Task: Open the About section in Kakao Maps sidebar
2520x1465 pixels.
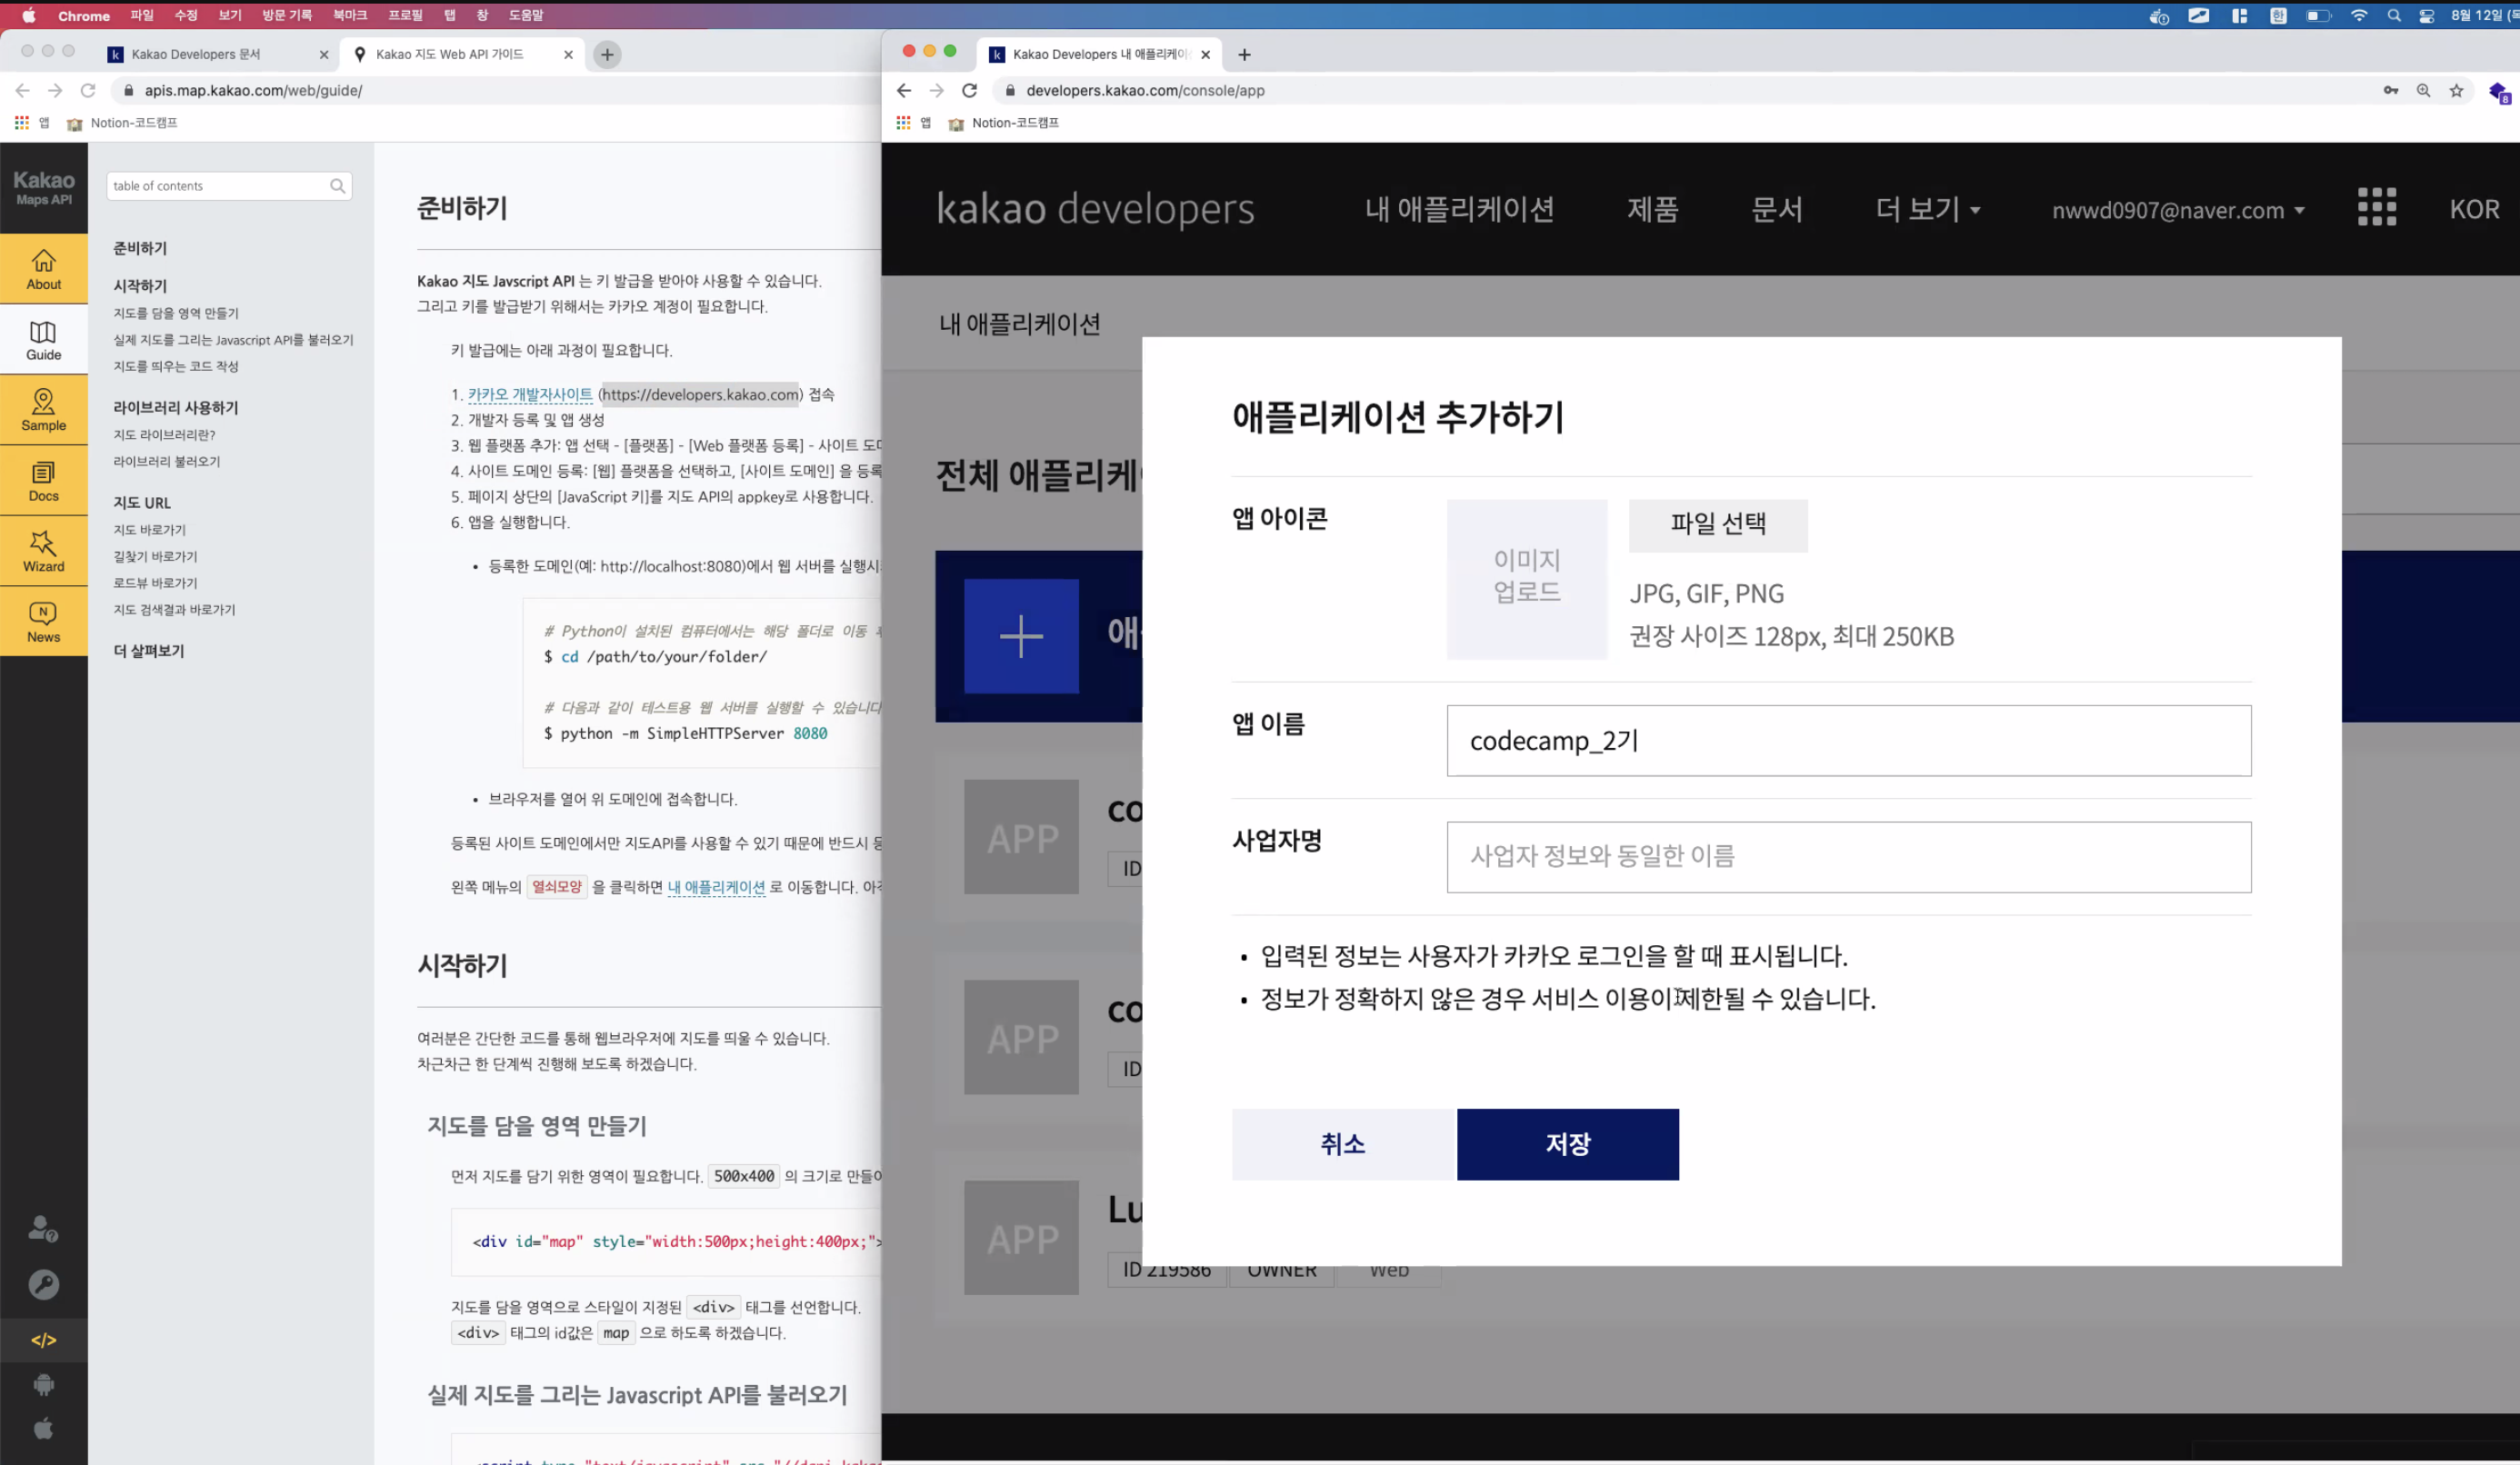Action: pos(43,269)
